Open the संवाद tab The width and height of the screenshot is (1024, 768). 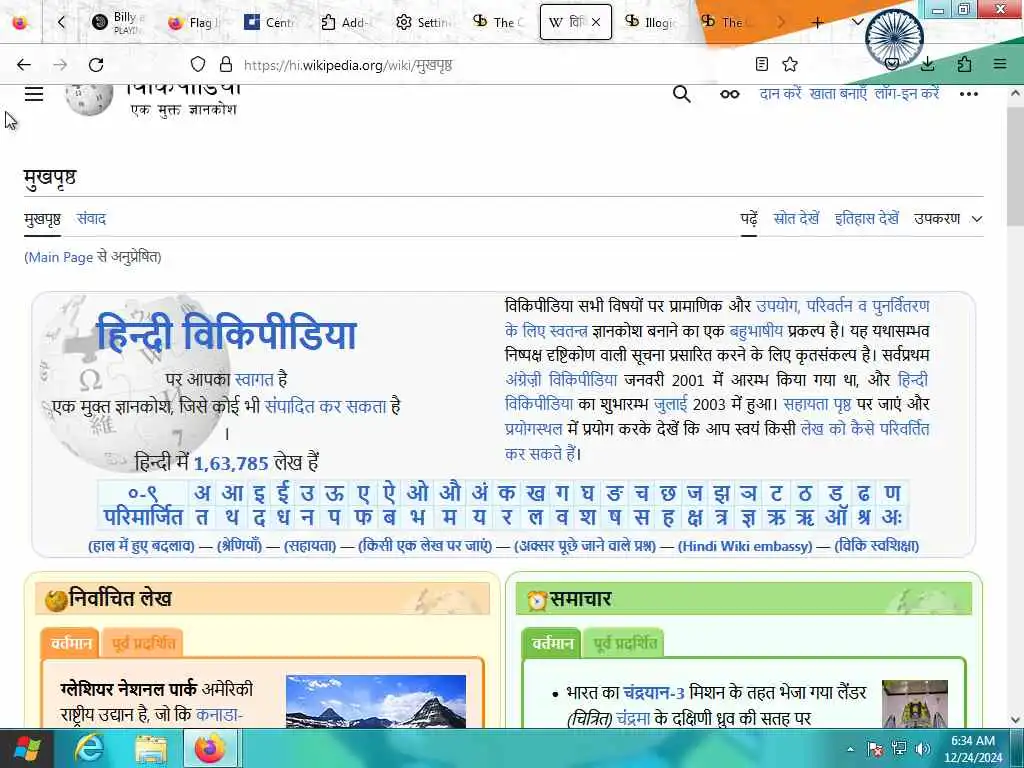tap(91, 219)
